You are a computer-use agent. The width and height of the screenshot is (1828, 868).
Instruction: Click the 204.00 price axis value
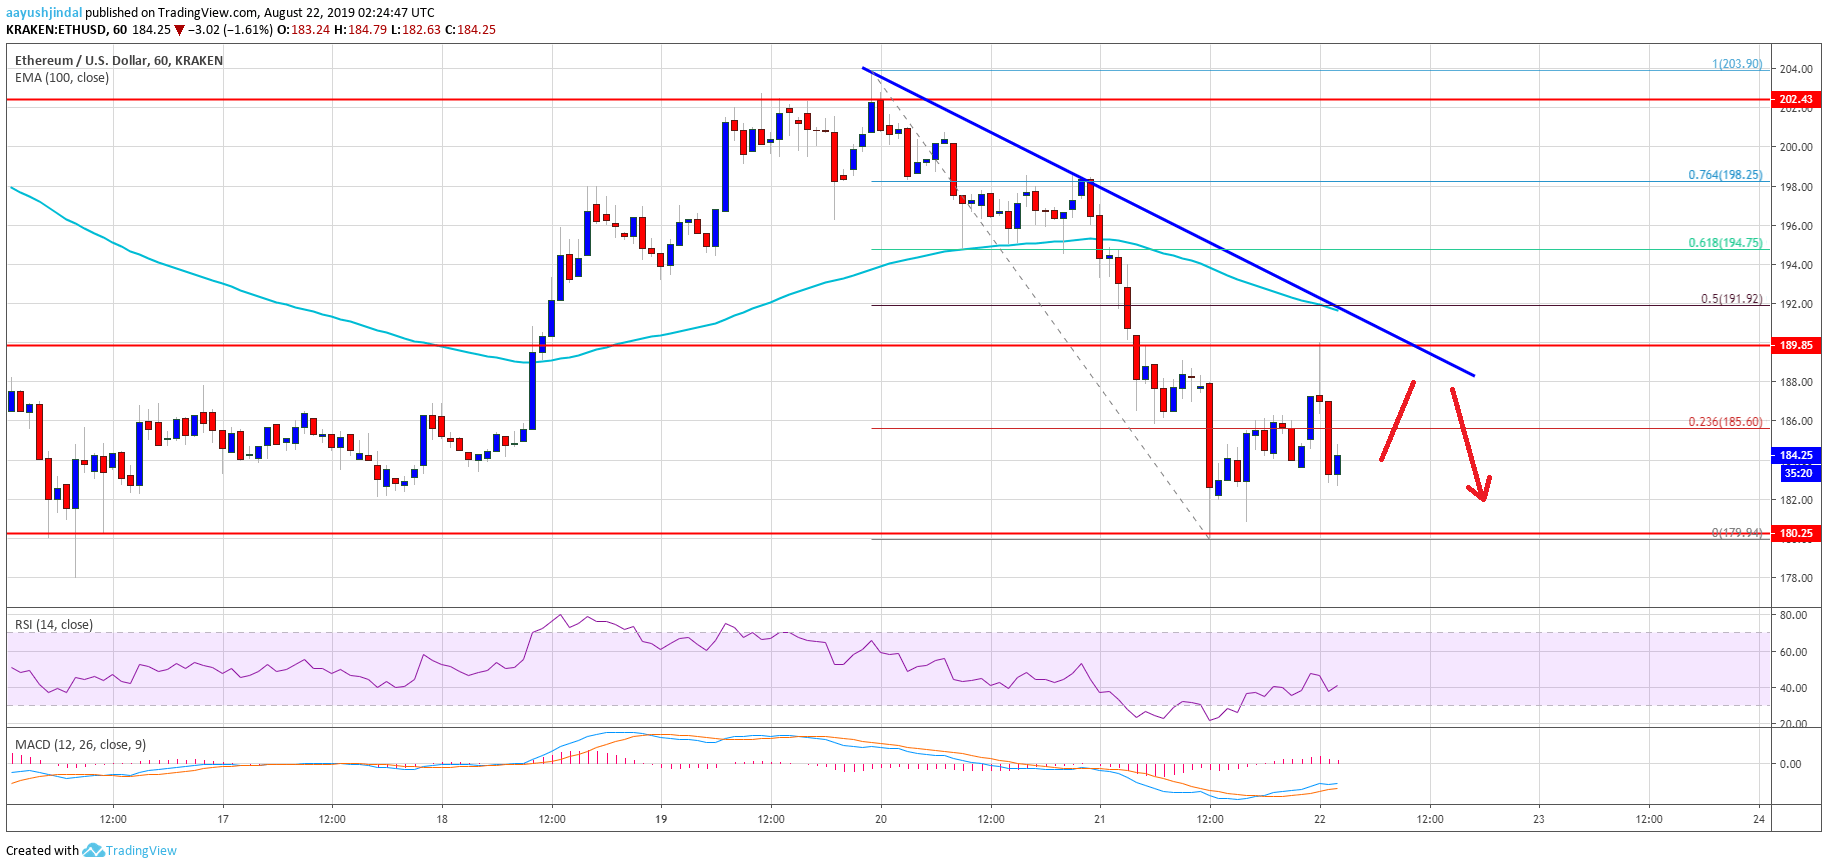(x=1796, y=69)
